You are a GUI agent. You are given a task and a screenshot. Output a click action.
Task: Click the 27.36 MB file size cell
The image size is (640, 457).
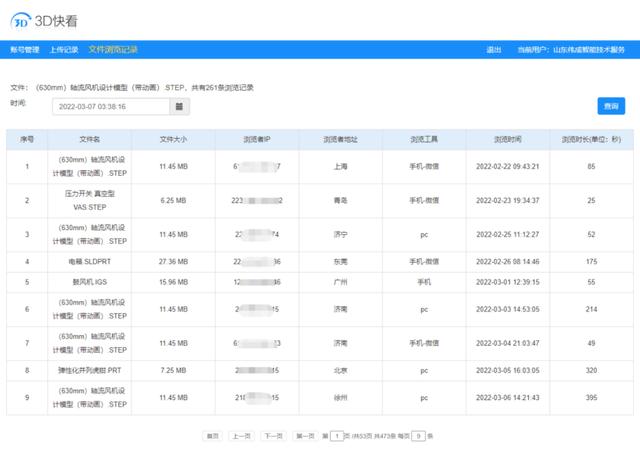pyautogui.click(x=173, y=262)
